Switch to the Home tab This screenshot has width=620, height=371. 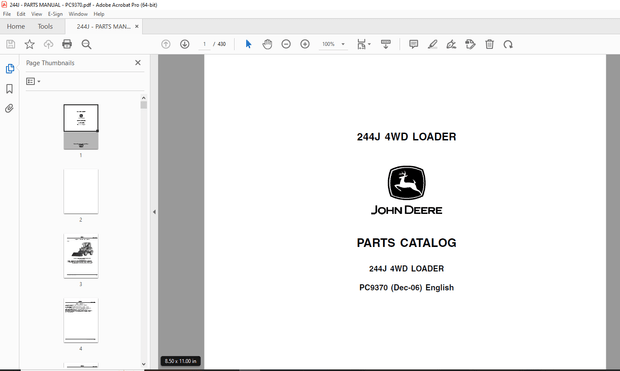(x=16, y=26)
